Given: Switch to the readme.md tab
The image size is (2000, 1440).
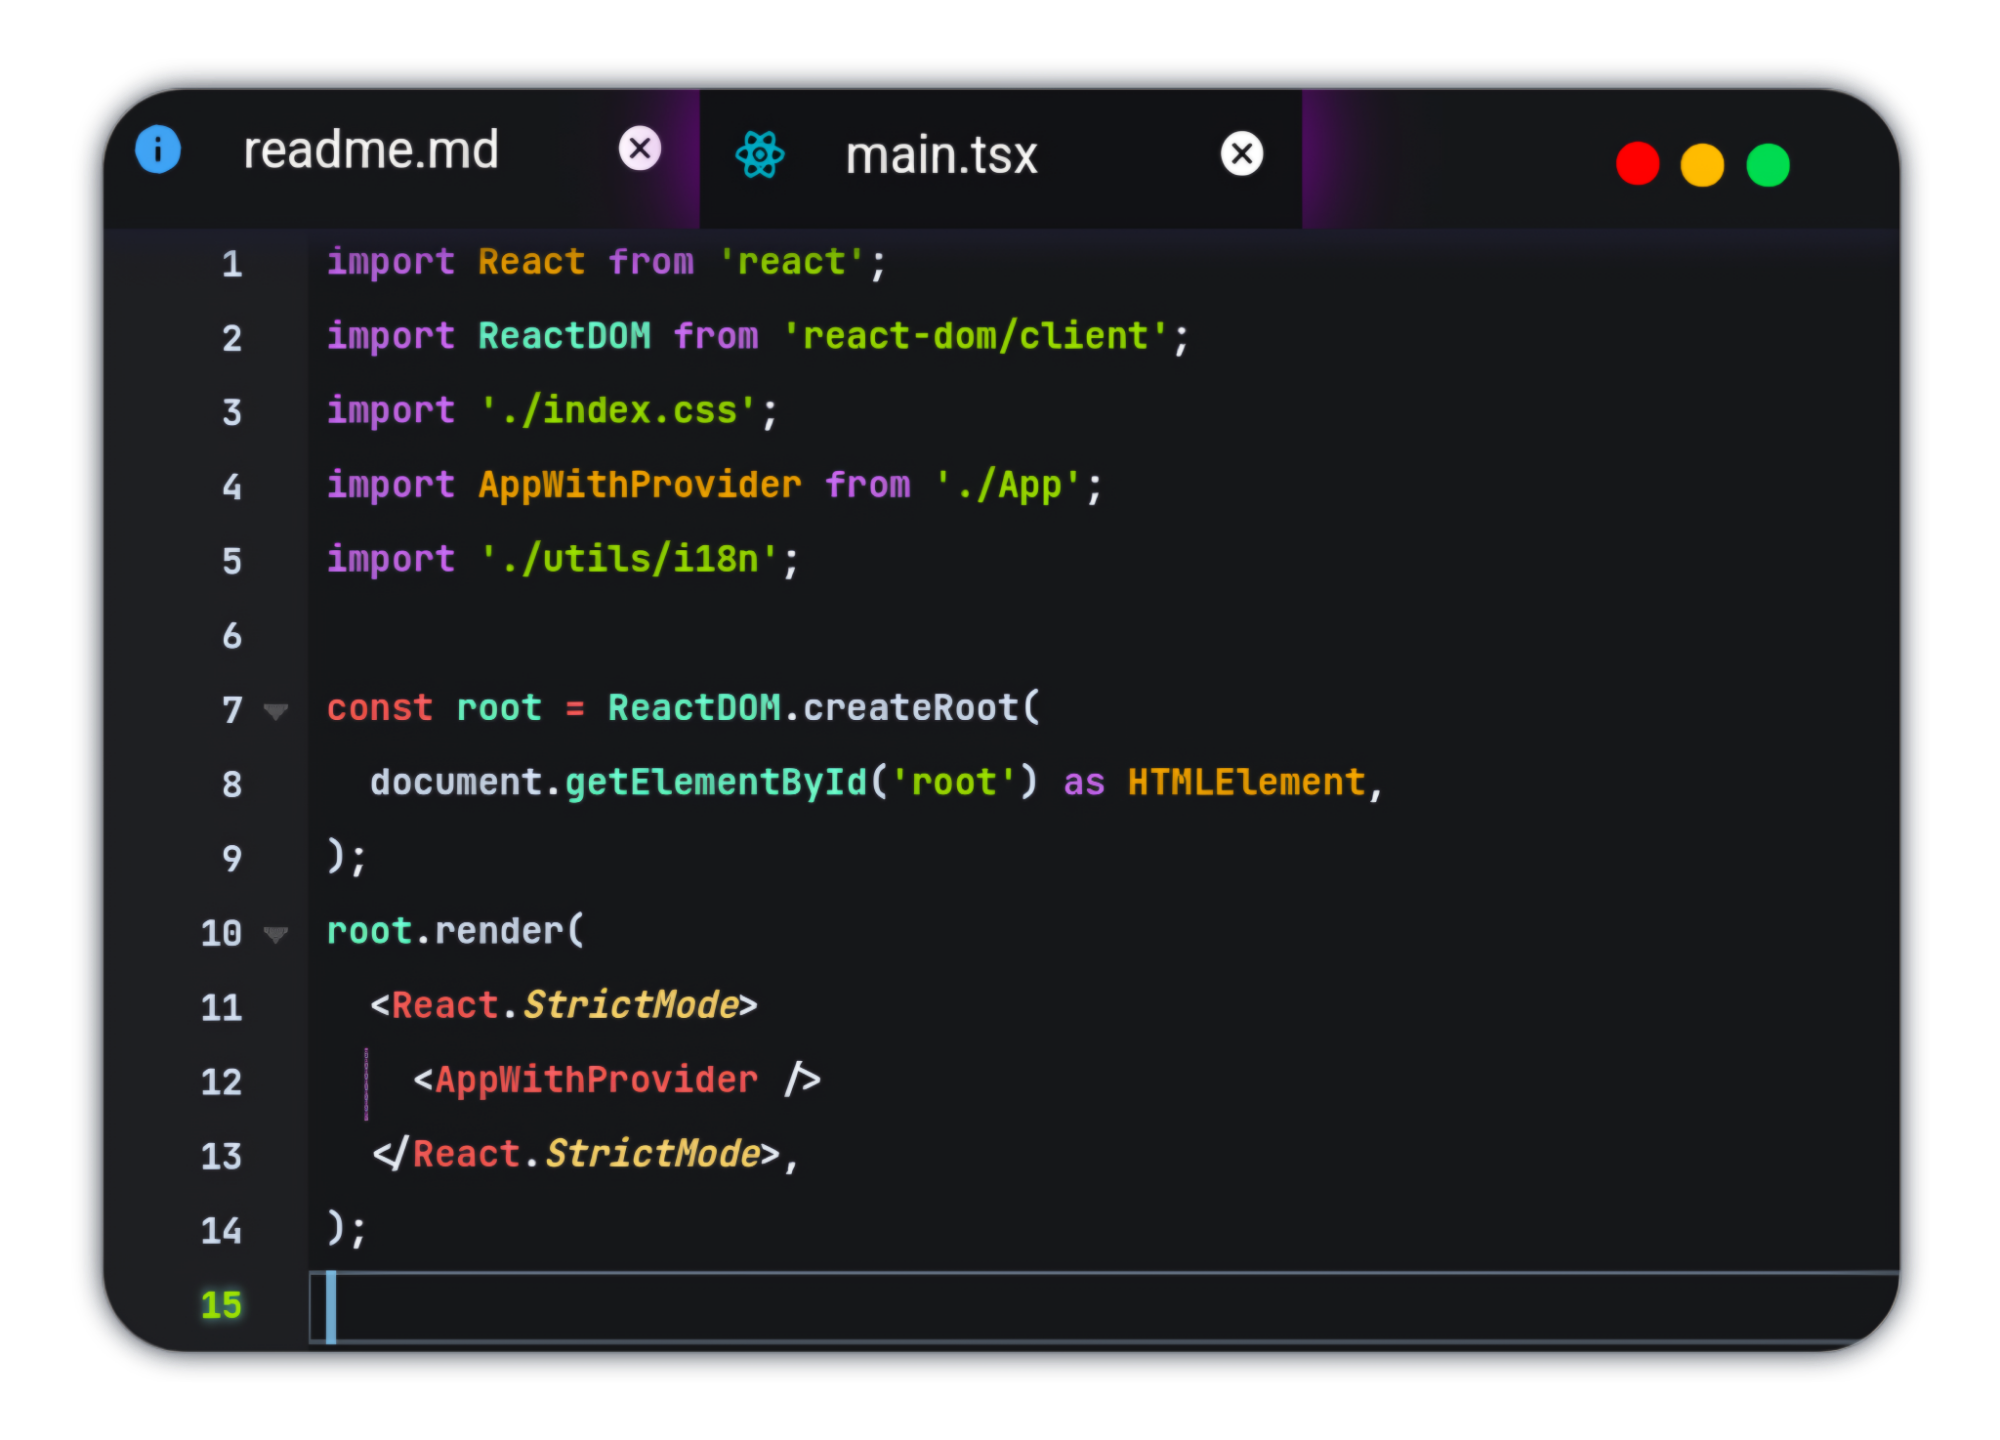Looking at the screenshot, I should [x=371, y=150].
